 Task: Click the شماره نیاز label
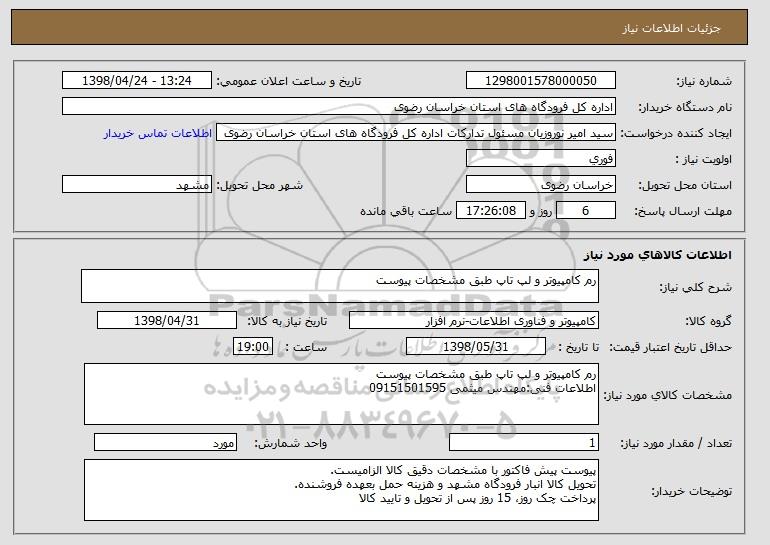pos(704,82)
